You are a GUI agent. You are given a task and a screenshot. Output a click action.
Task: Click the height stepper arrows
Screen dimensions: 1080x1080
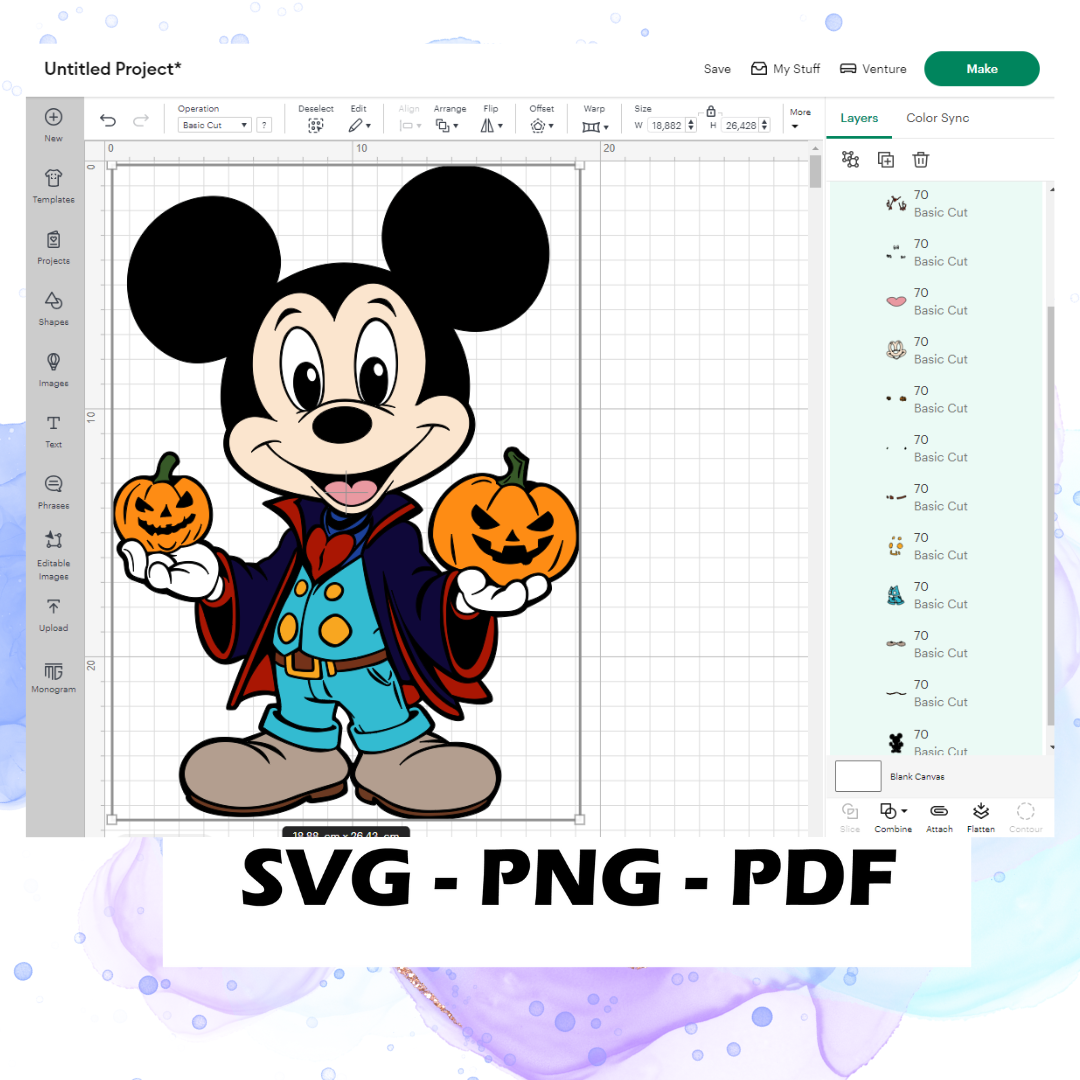click(765, 125)
